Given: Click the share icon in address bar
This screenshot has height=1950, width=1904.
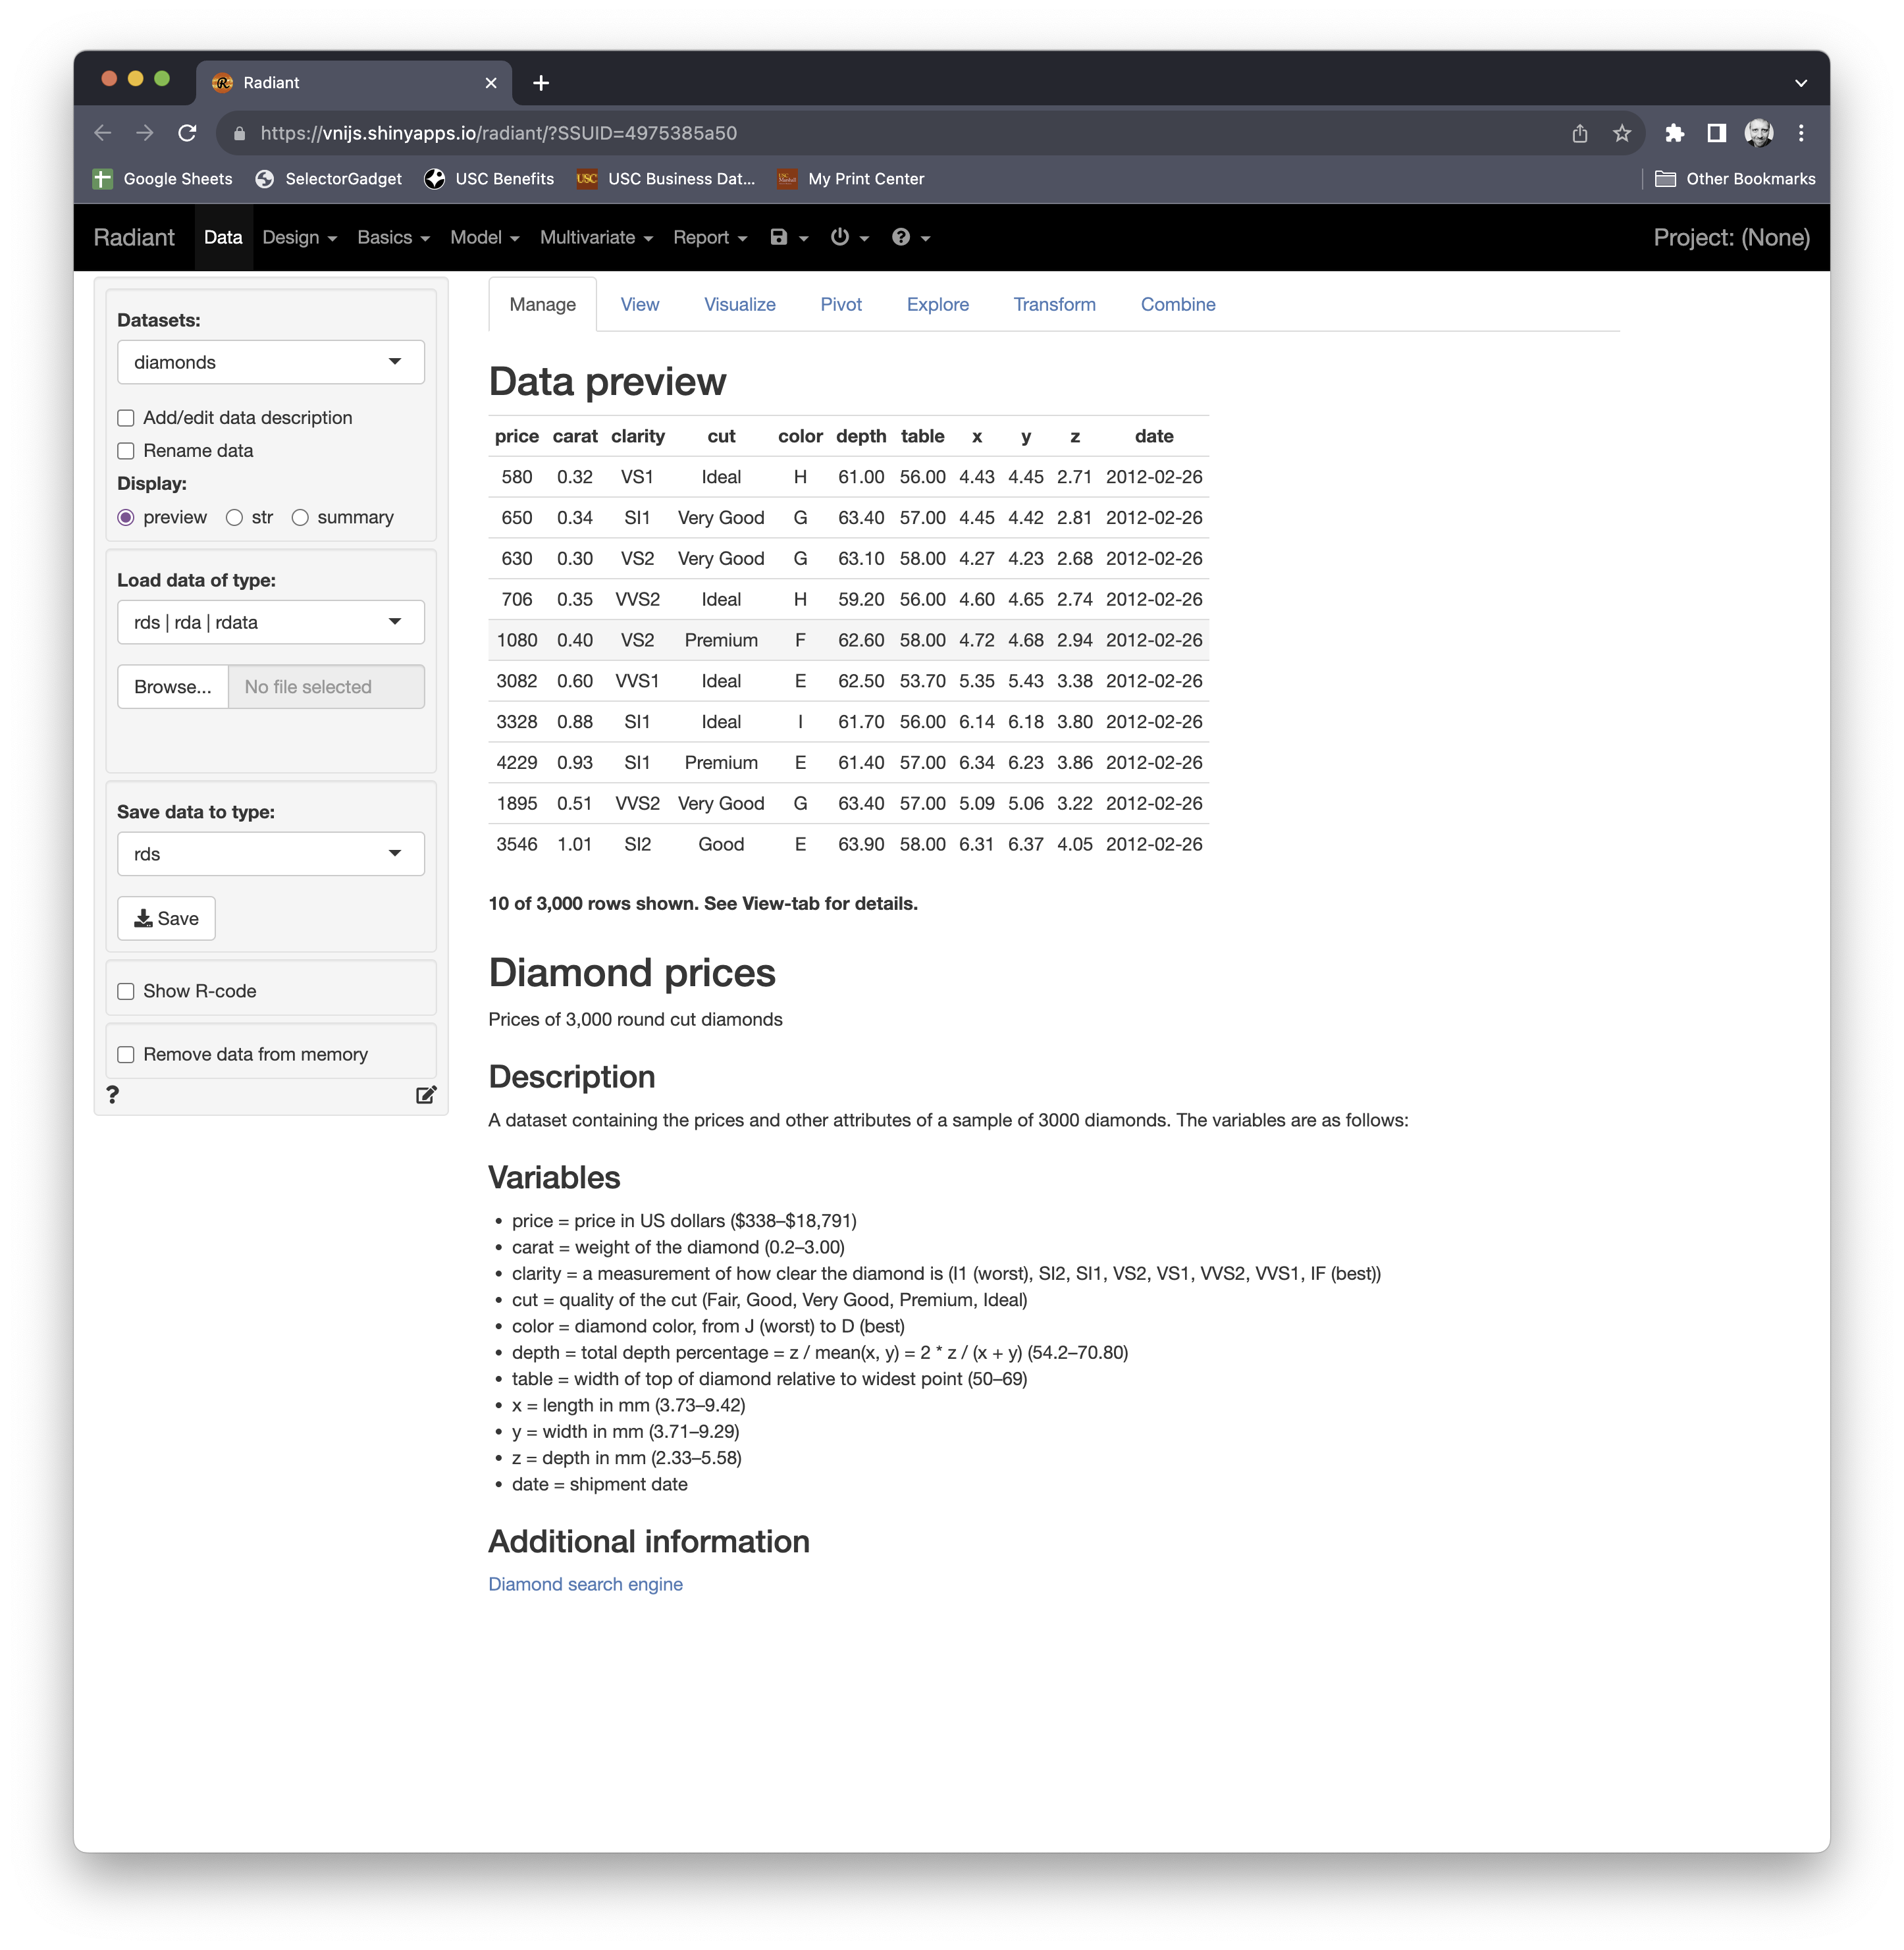Looking at the screenshot, I should (x=1579, y=133).
